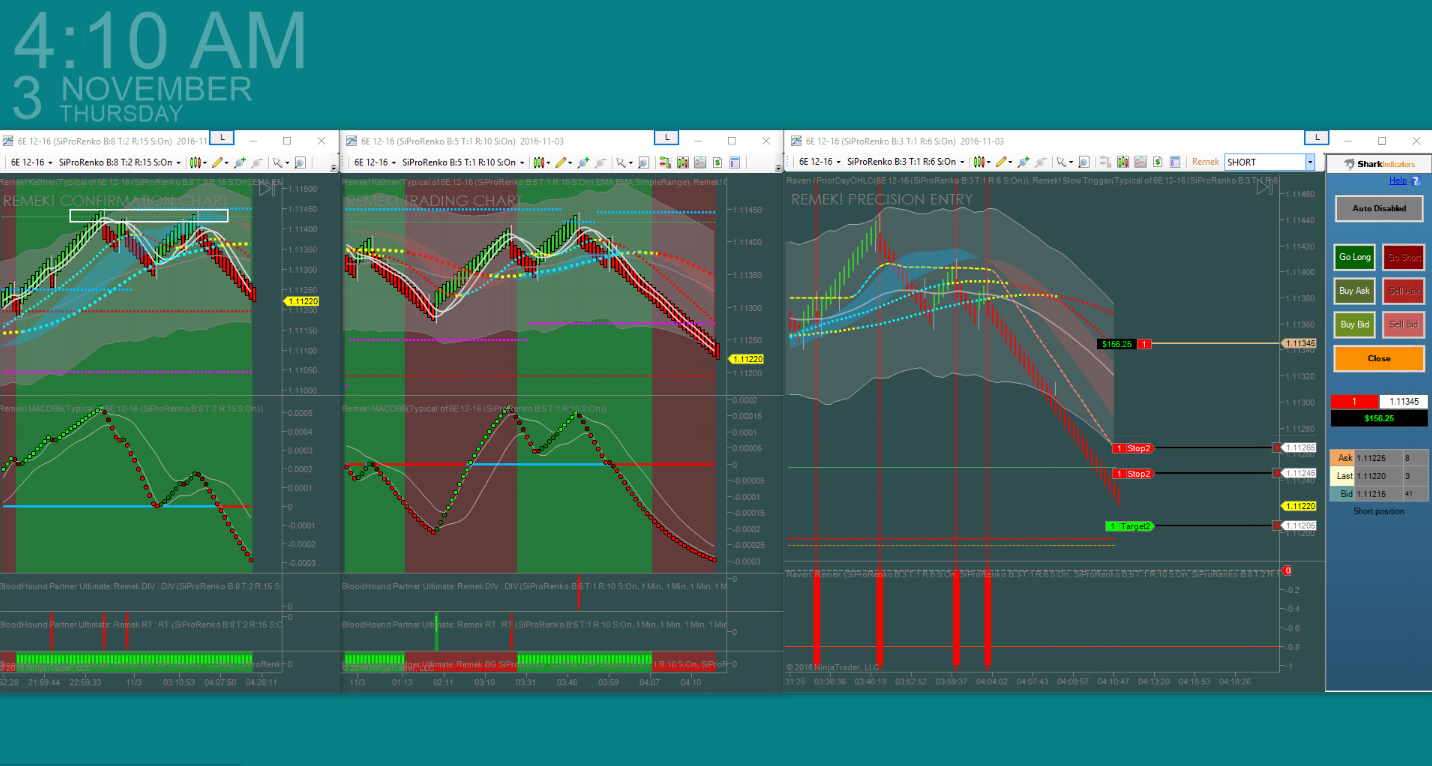Open SiProRenko B:5 T:1 R:10 interval dropdown

coord(463,162)
